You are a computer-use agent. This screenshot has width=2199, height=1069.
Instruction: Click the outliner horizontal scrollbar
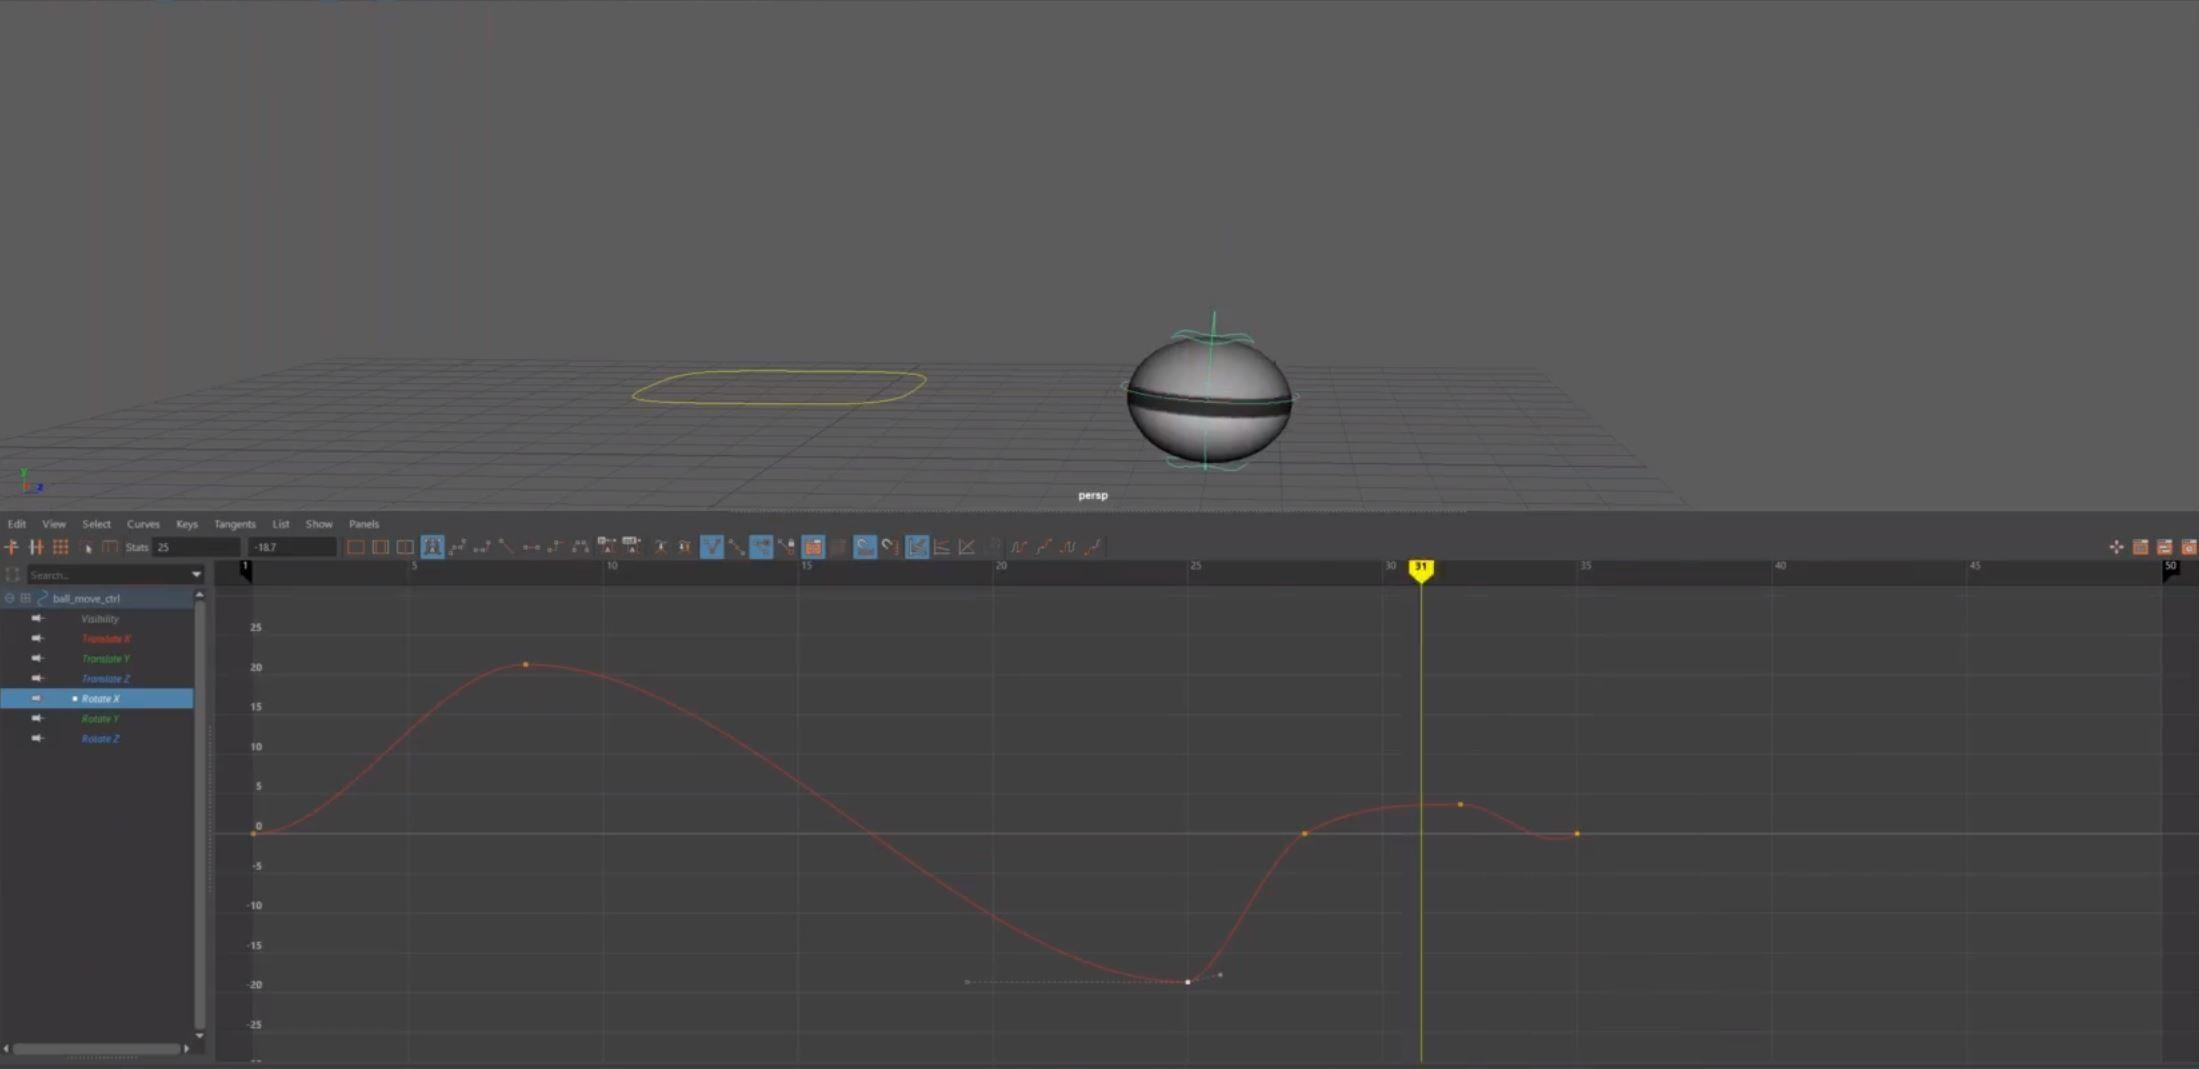pos(97,1049)
